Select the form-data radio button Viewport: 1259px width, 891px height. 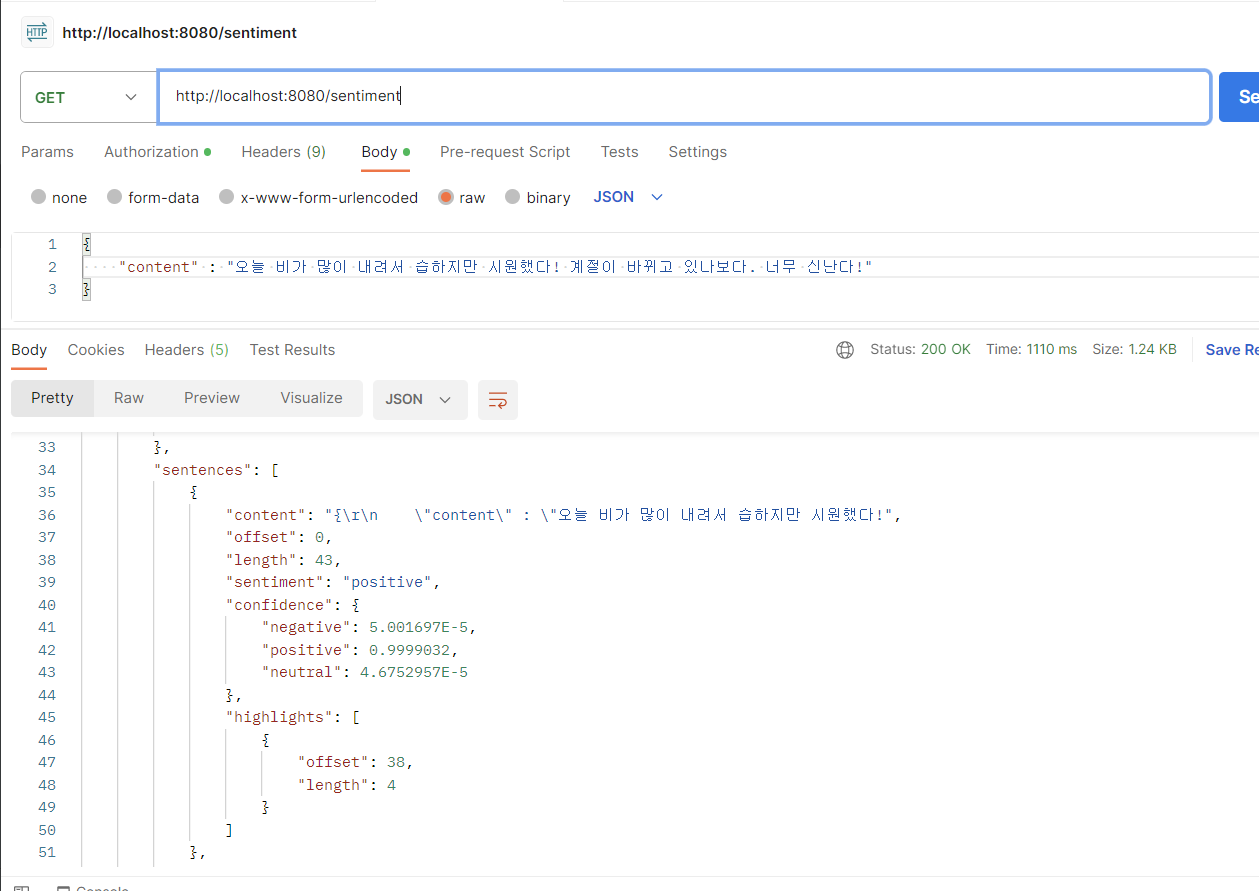tap(115, 197)
